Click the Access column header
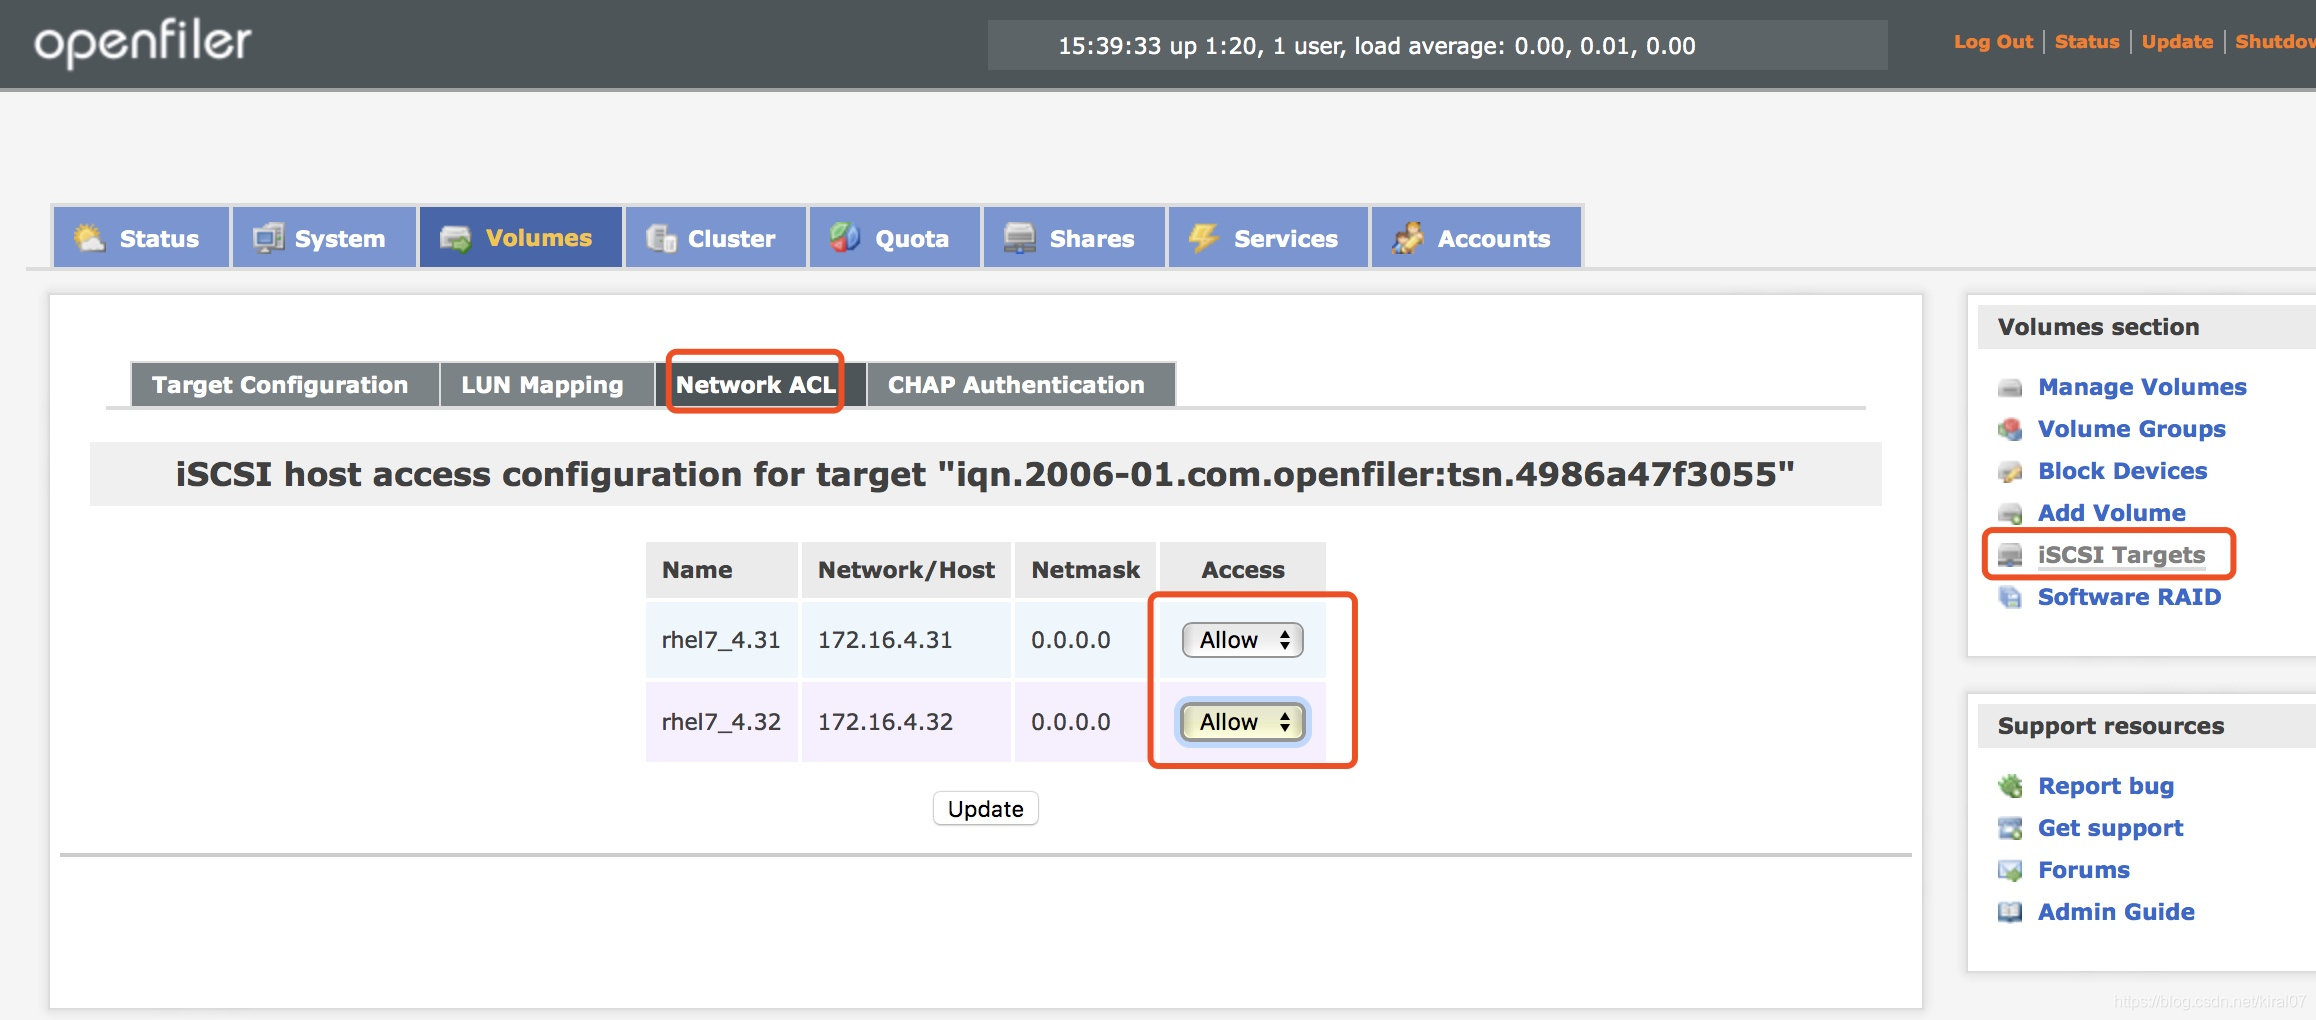2316x1020 pixels. (1243, 570)
